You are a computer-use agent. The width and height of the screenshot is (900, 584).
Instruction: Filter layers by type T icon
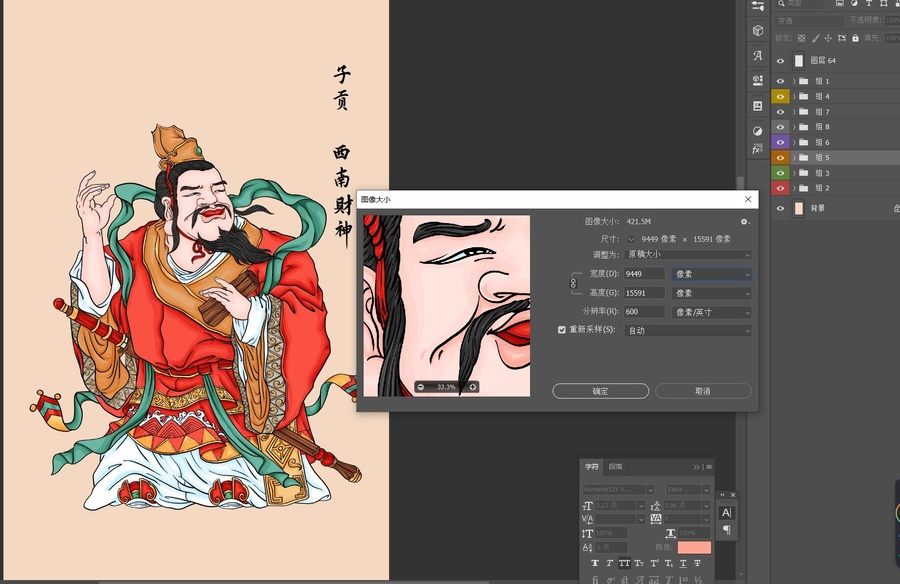coord(869,3)
